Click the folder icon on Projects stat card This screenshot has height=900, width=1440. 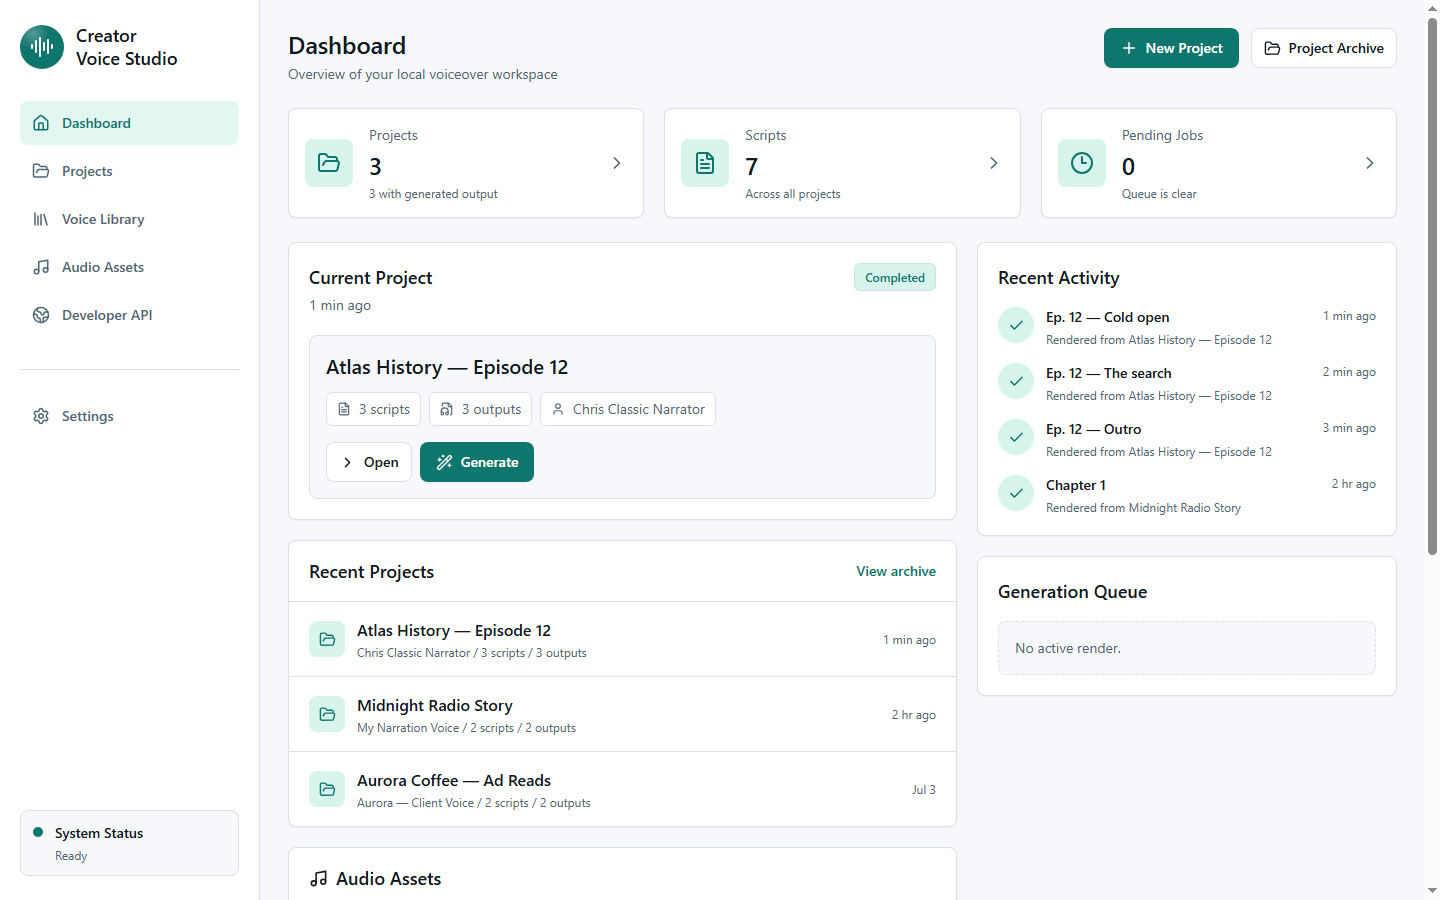tap(329, 163)
